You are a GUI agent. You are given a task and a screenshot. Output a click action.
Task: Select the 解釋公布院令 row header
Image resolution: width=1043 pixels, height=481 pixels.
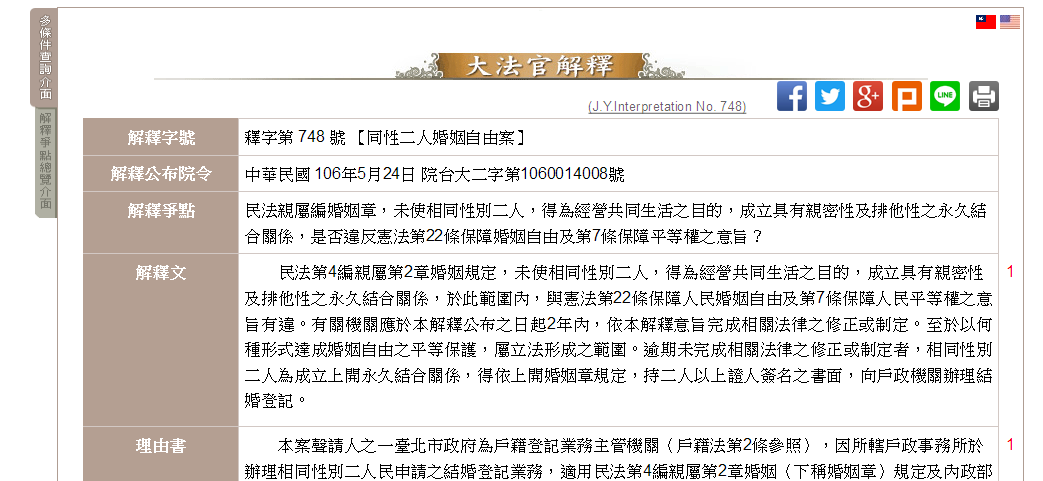[161, 174]
